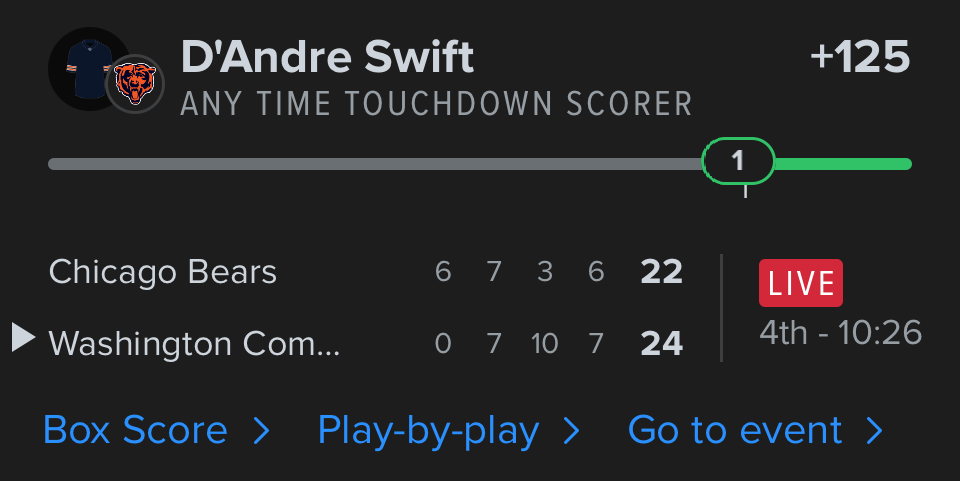Screen dimensions: 960x481
Task: Click the chevron after Box Score
Action: [262, 431]
